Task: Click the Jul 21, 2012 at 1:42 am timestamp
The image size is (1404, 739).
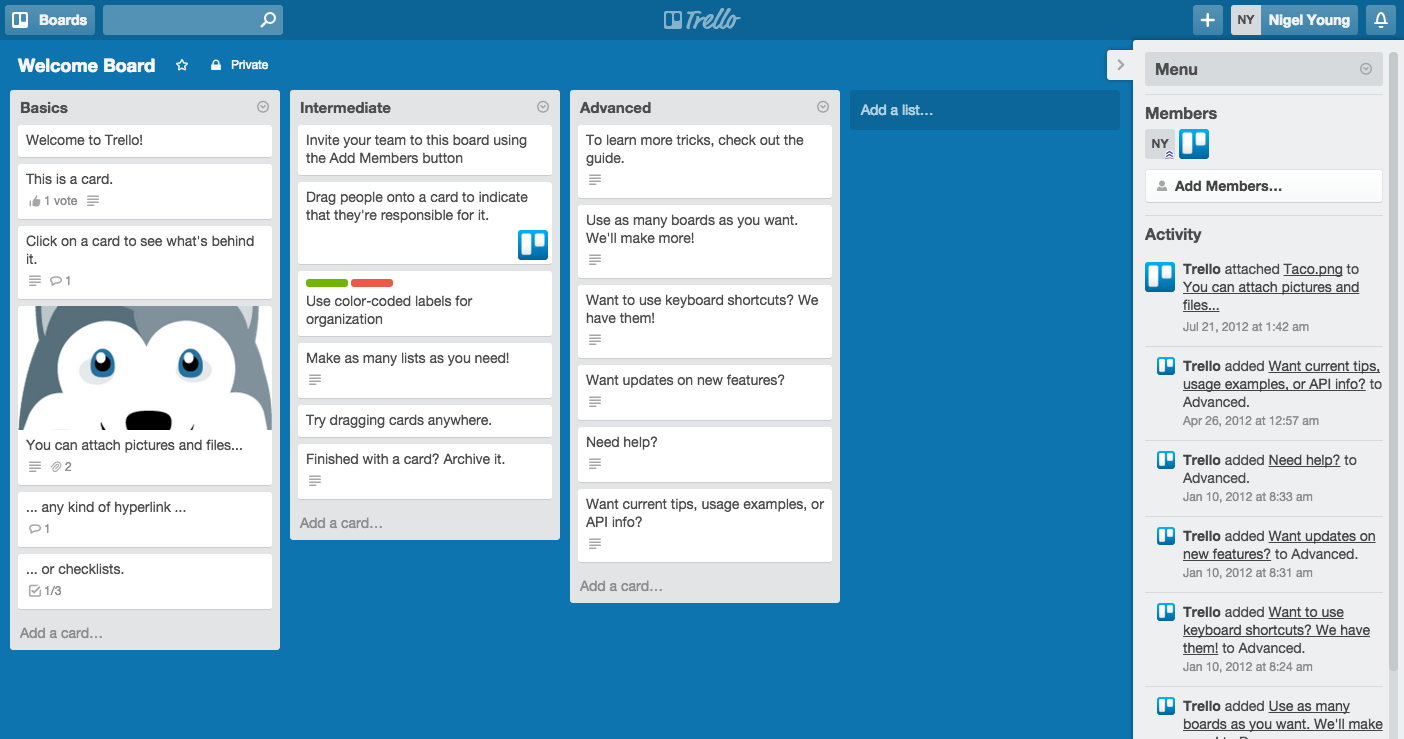Action: point(1246,327)
